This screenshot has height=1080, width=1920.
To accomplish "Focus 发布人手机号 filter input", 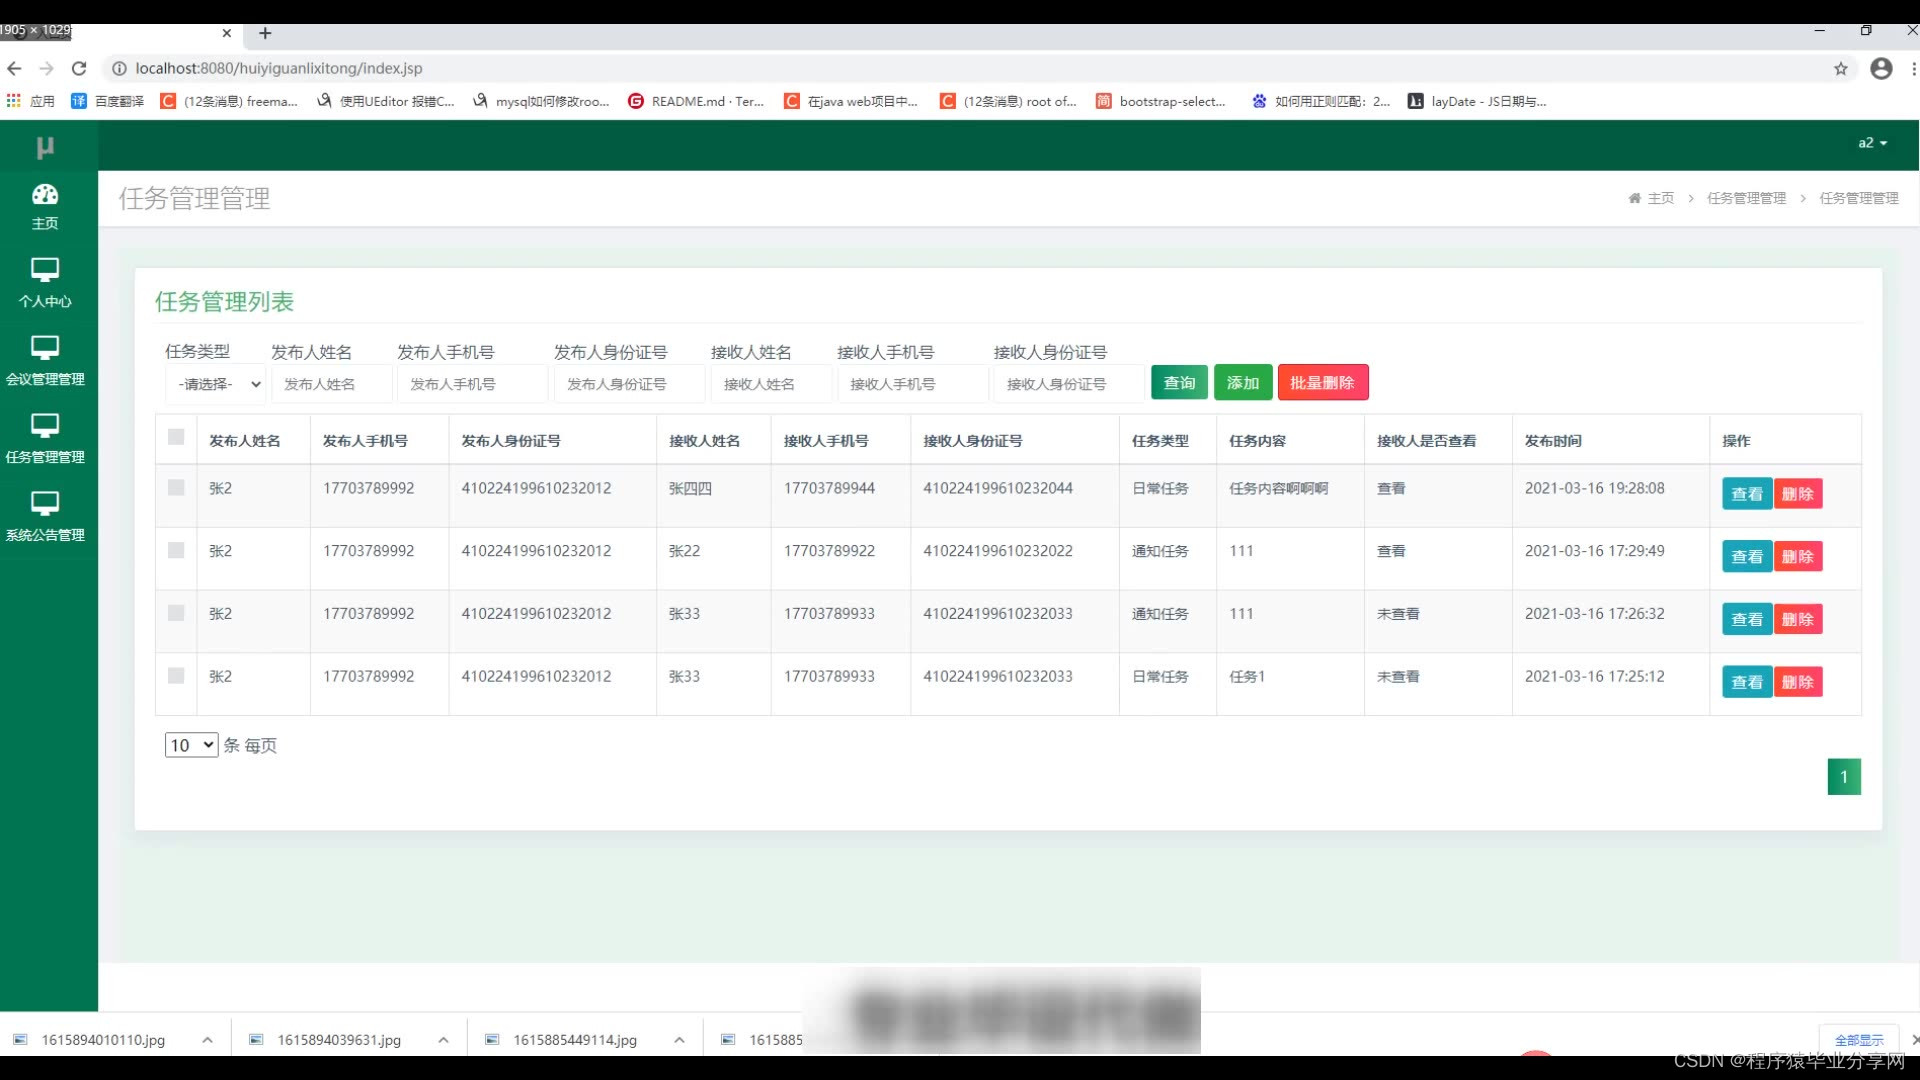I will (x=472, y=384).
